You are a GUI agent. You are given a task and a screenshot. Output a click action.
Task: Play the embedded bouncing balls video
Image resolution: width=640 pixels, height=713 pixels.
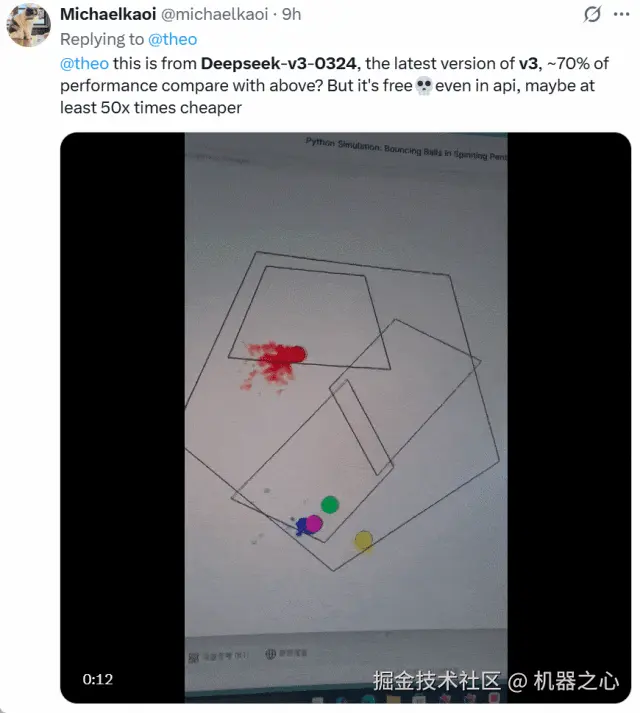point(346,417)
